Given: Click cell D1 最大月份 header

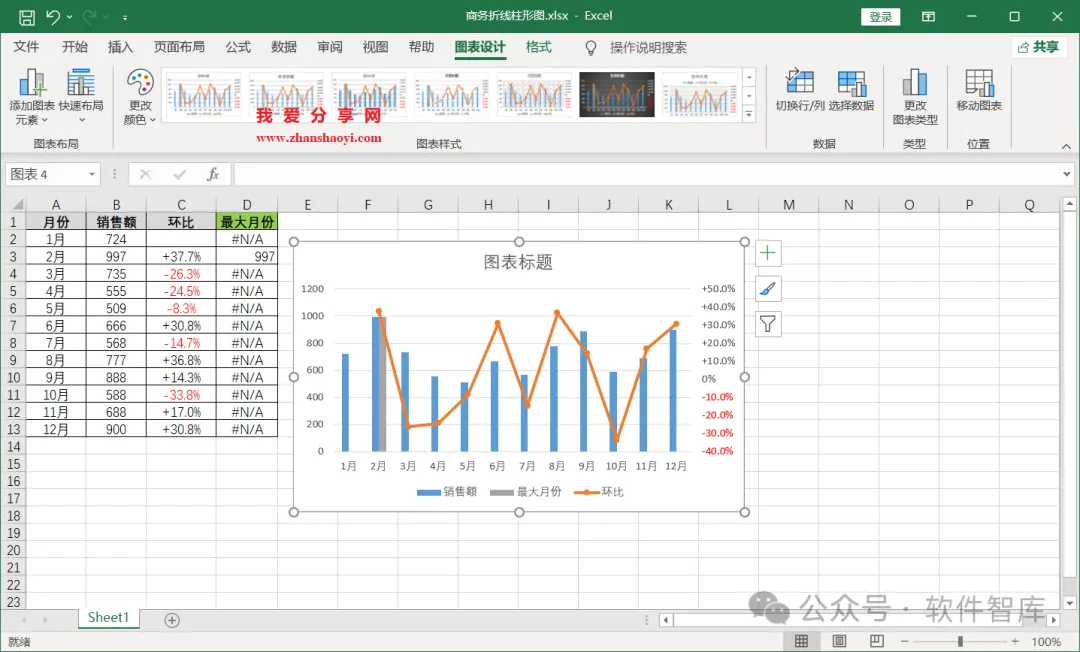Looking at the screenshot, I should coord(247,222).
